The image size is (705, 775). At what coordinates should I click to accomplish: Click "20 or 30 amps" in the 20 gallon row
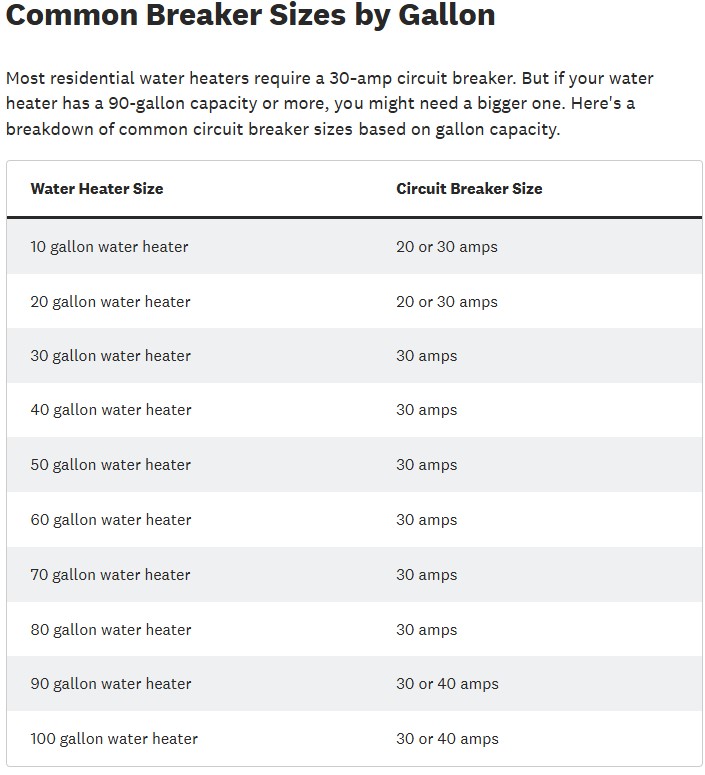point(446,302)
